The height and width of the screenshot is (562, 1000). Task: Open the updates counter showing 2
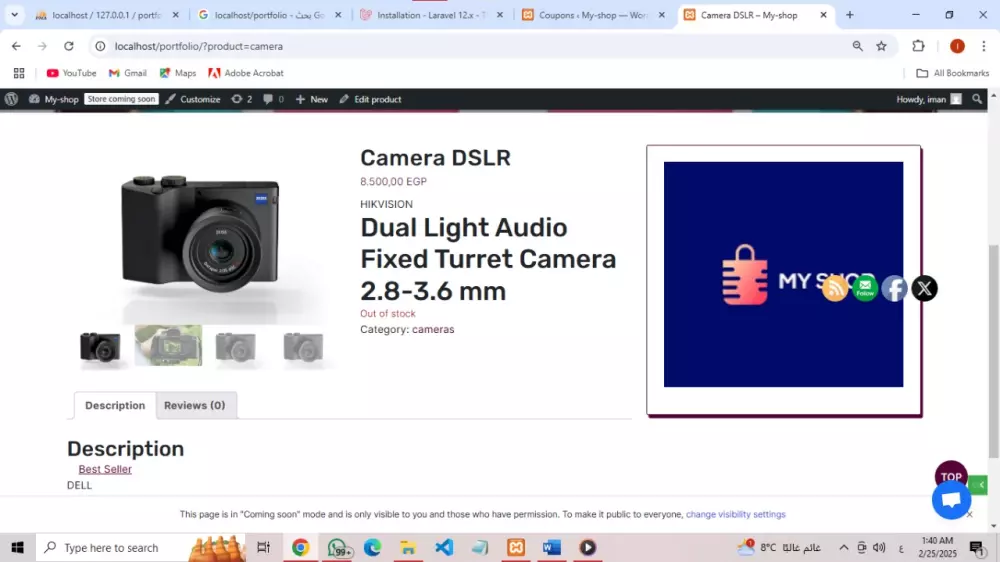click(242, 99)
